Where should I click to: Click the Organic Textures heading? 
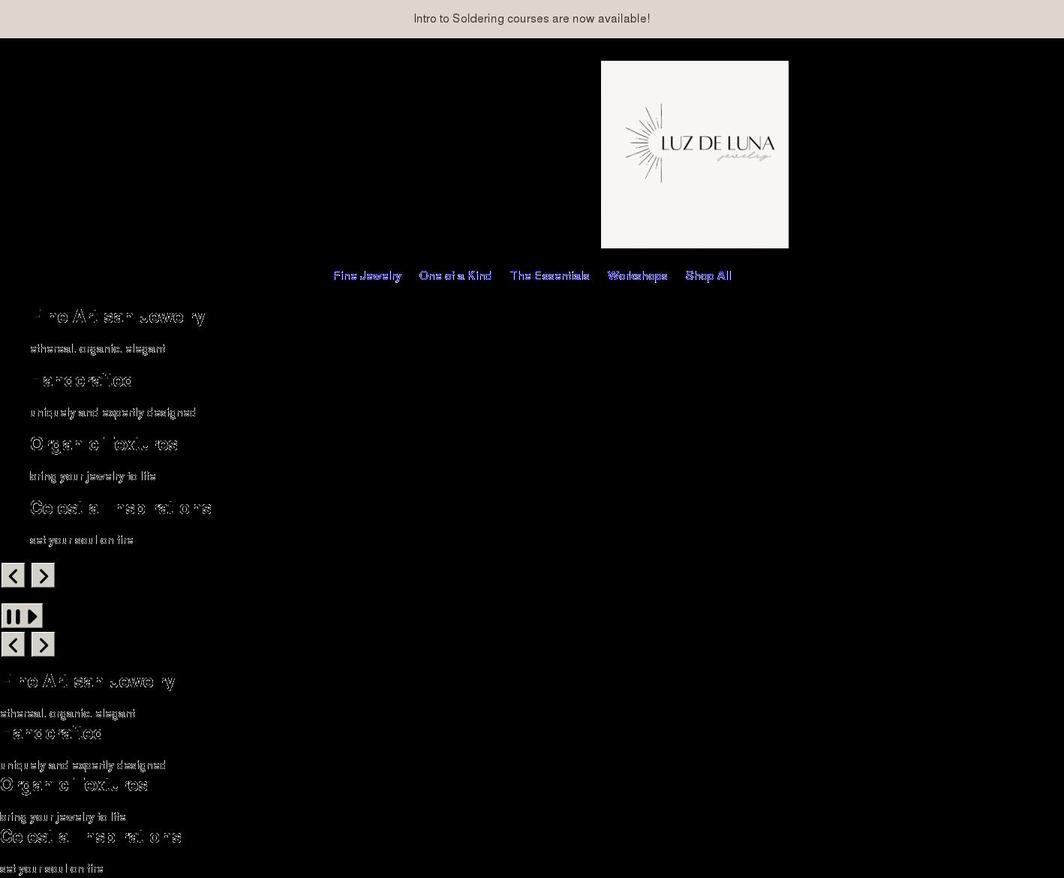click(x=104, y=444)
